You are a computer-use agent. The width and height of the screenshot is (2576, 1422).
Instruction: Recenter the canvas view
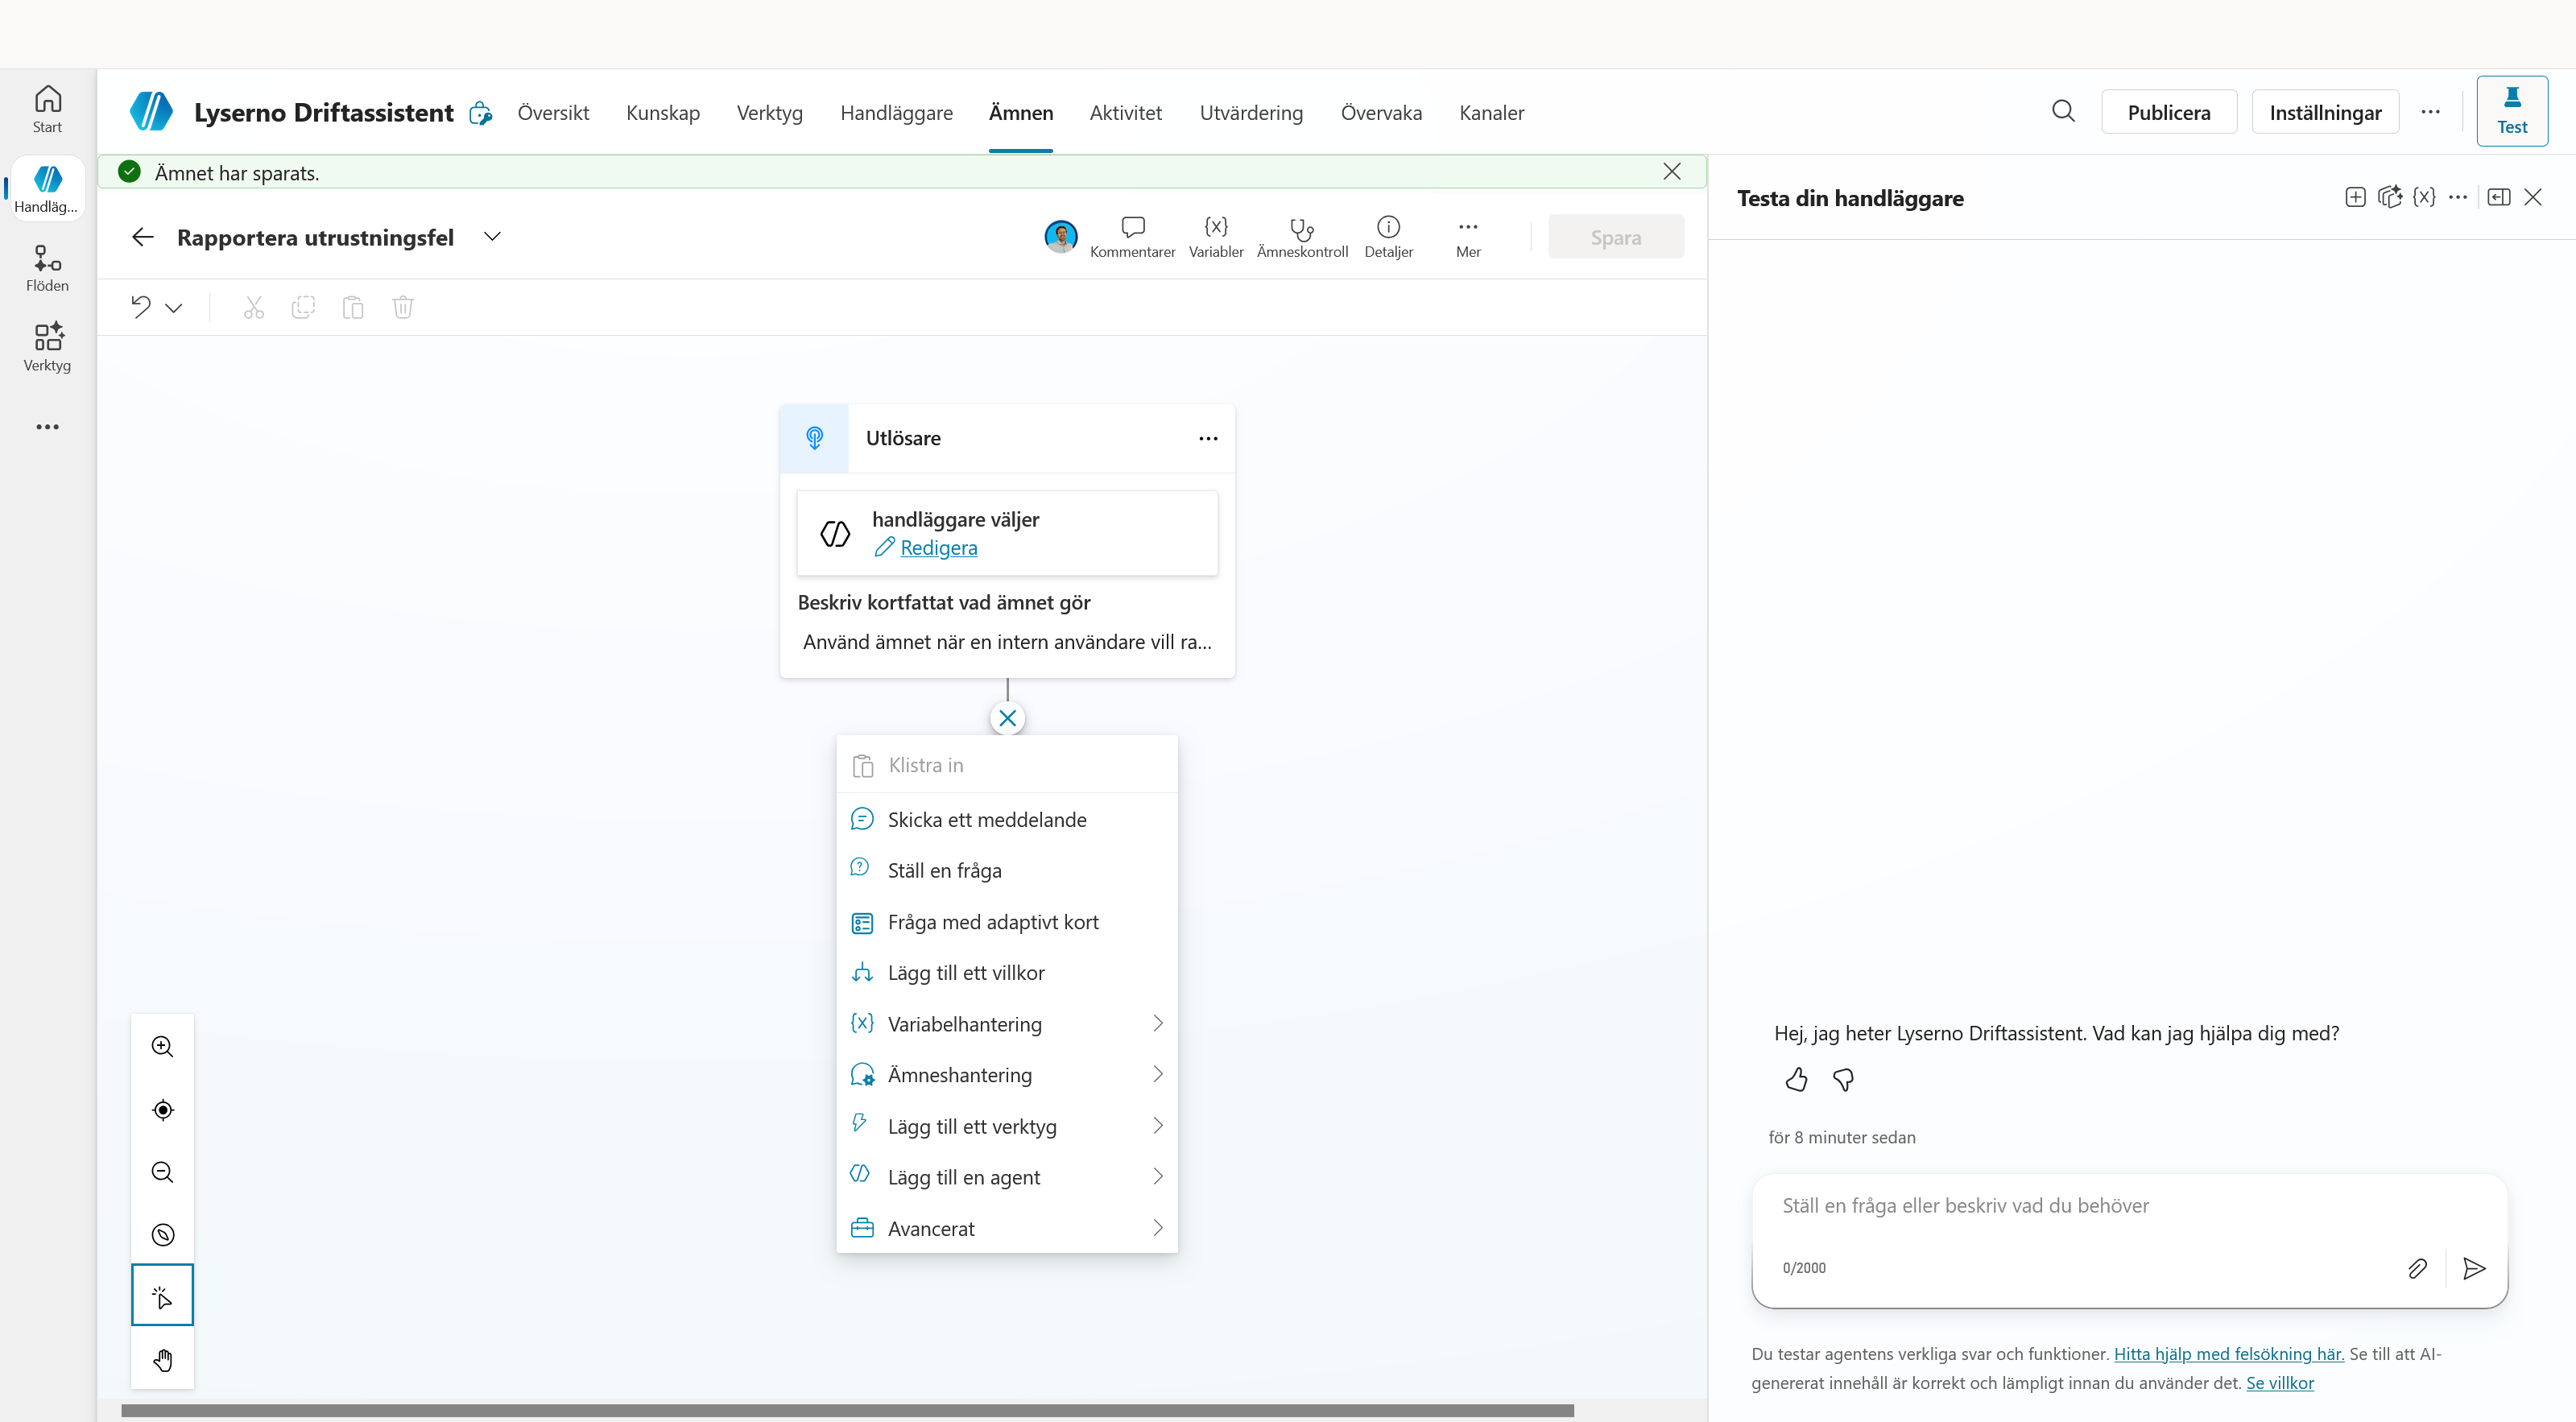162,1109
